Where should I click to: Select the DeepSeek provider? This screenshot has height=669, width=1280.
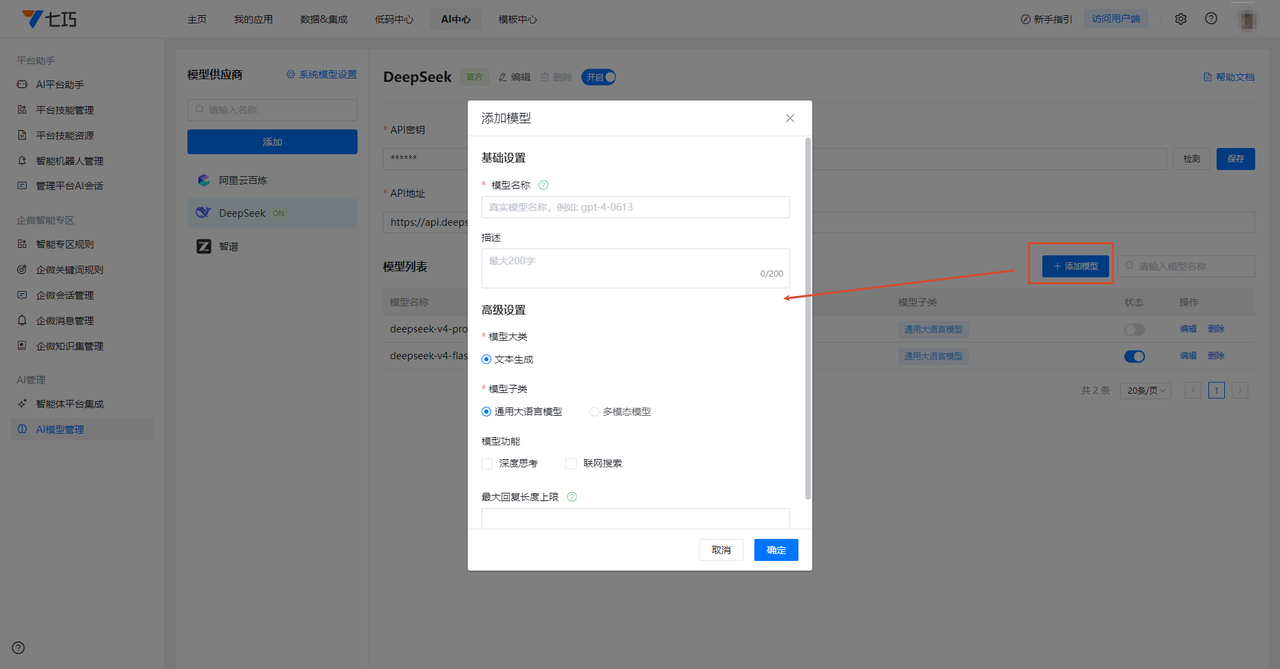(272, 213)
